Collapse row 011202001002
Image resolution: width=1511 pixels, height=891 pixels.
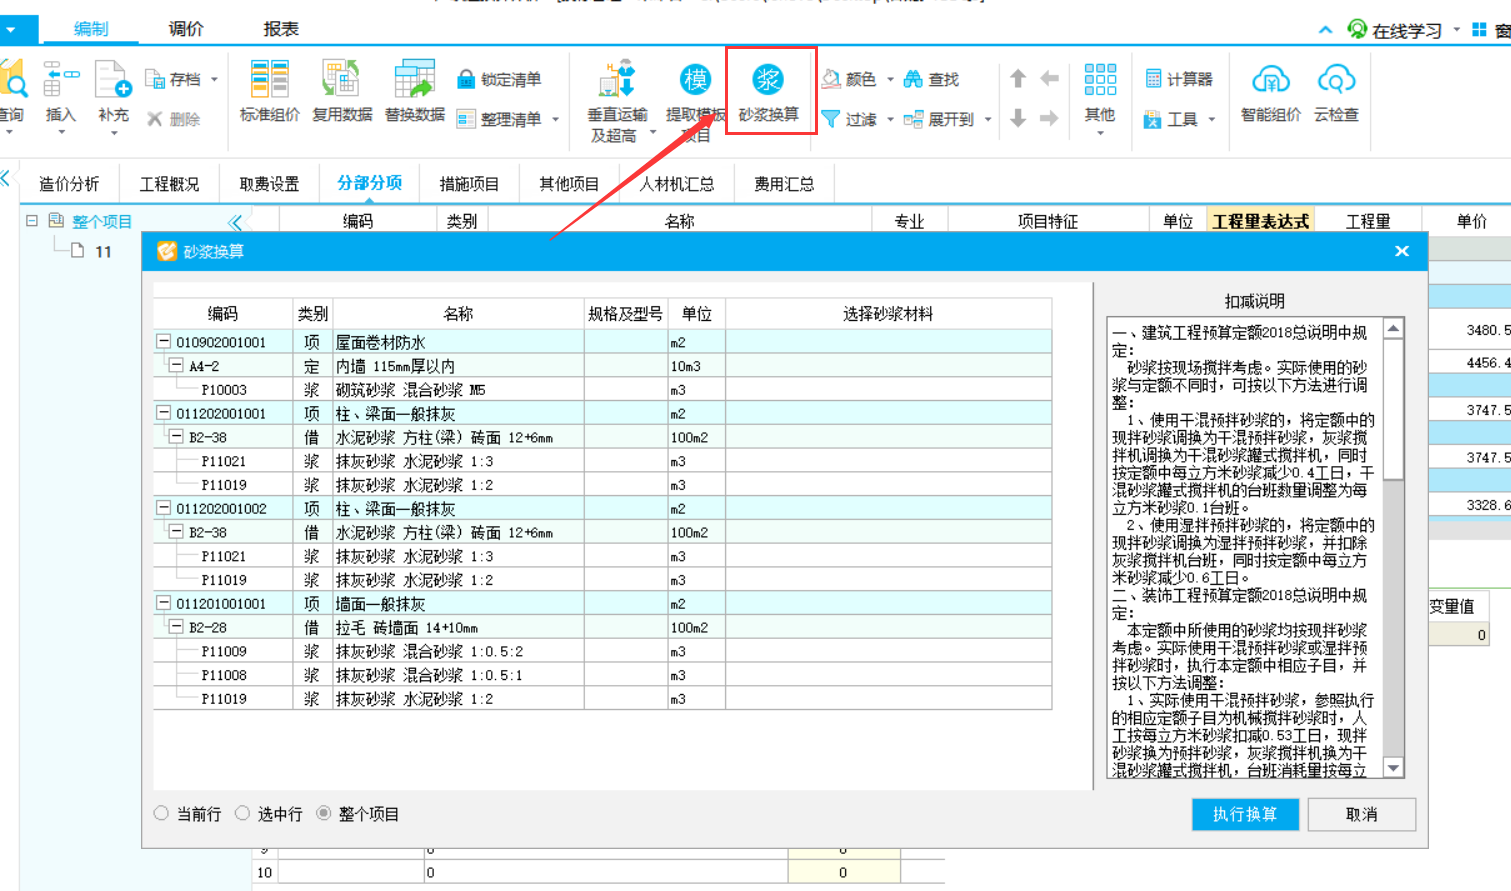point(163,507)
